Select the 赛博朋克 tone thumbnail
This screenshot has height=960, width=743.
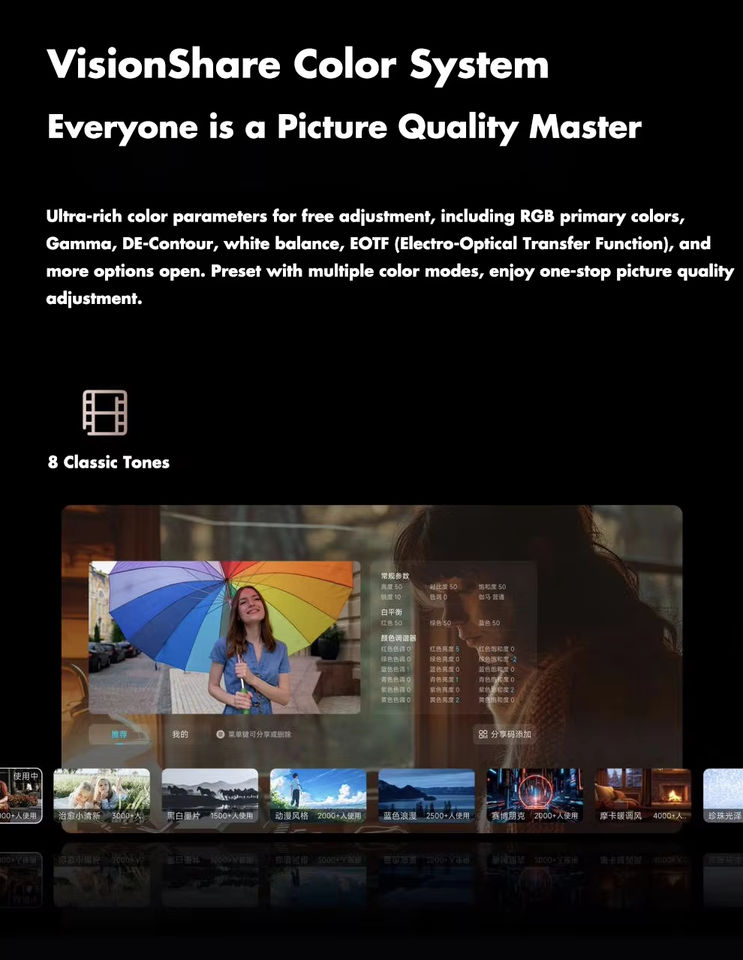pos(534,795)
